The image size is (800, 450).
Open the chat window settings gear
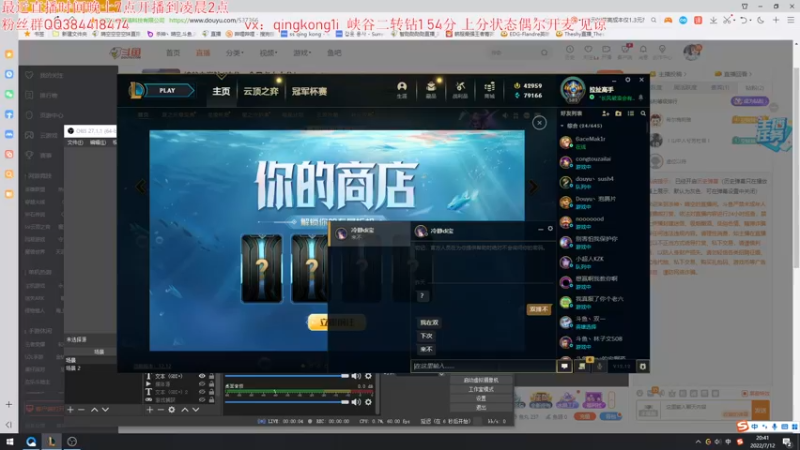[550, 229]
